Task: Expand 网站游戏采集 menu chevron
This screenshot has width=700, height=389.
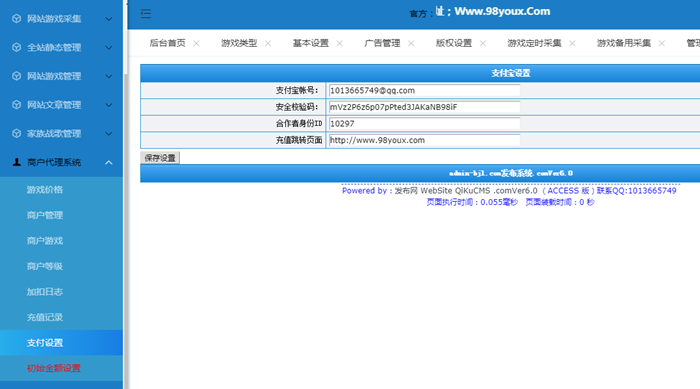Action: pos(108,19)
